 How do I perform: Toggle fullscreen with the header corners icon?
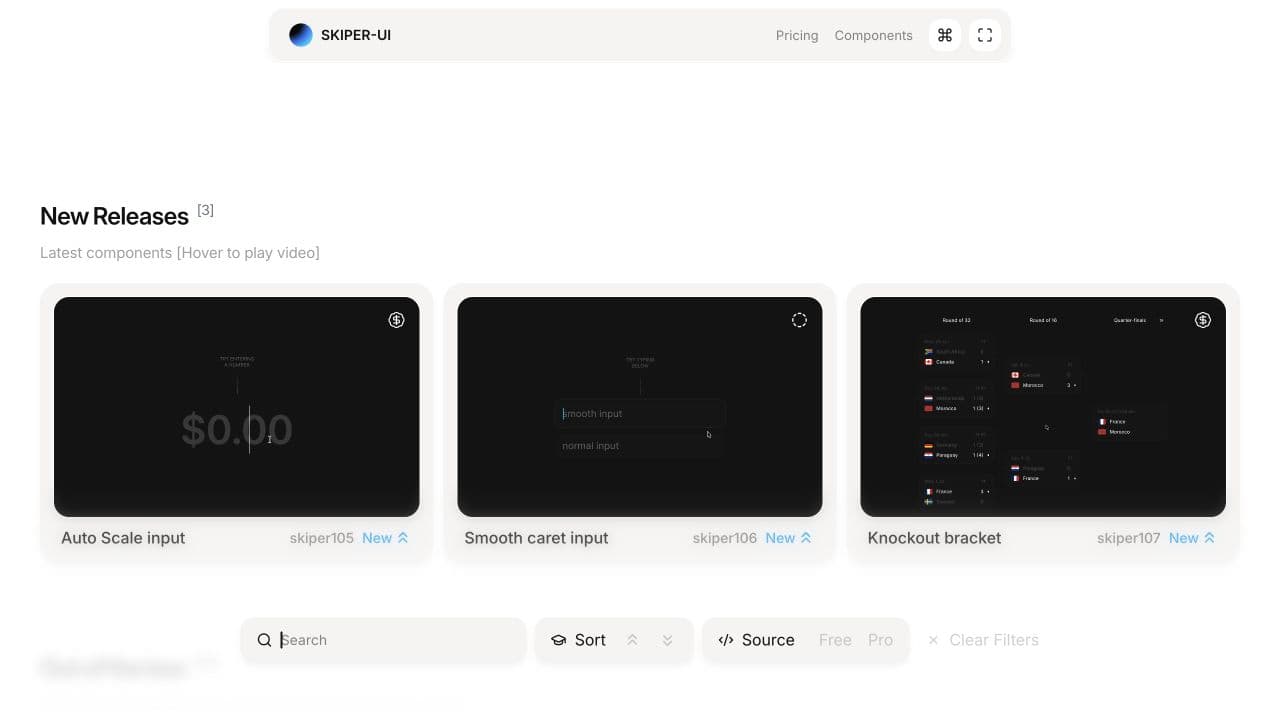[x=985, y=35]
